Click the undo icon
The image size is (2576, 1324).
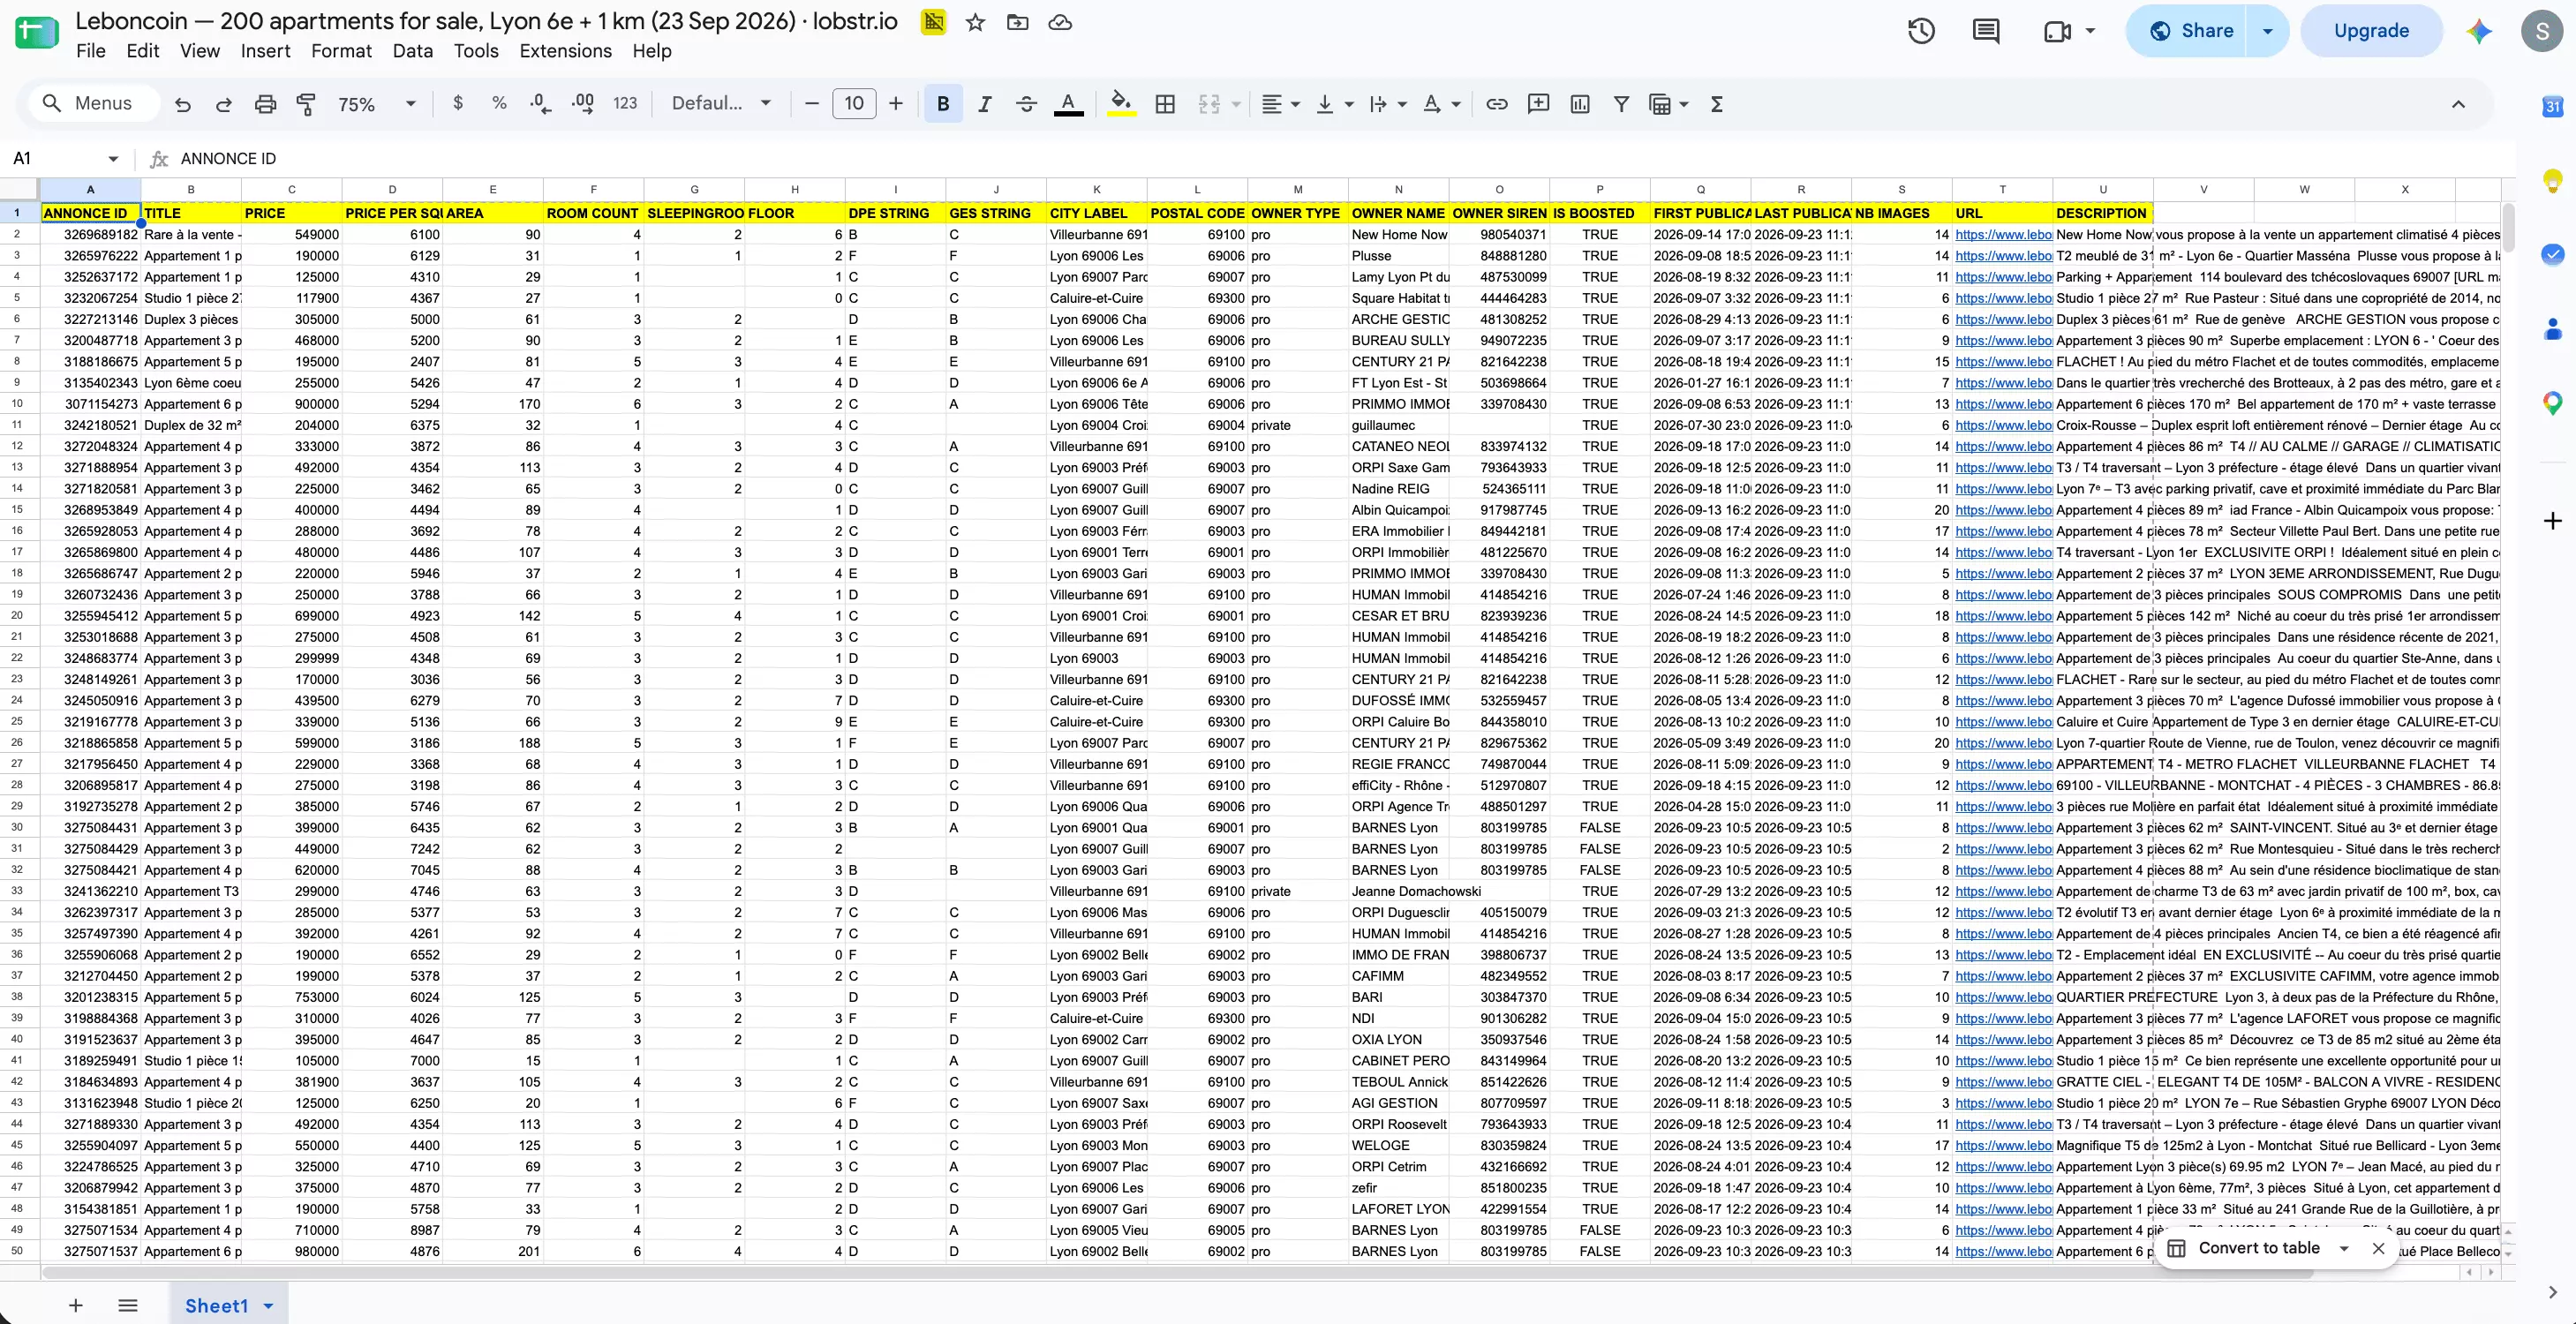[x=182, y=104]
